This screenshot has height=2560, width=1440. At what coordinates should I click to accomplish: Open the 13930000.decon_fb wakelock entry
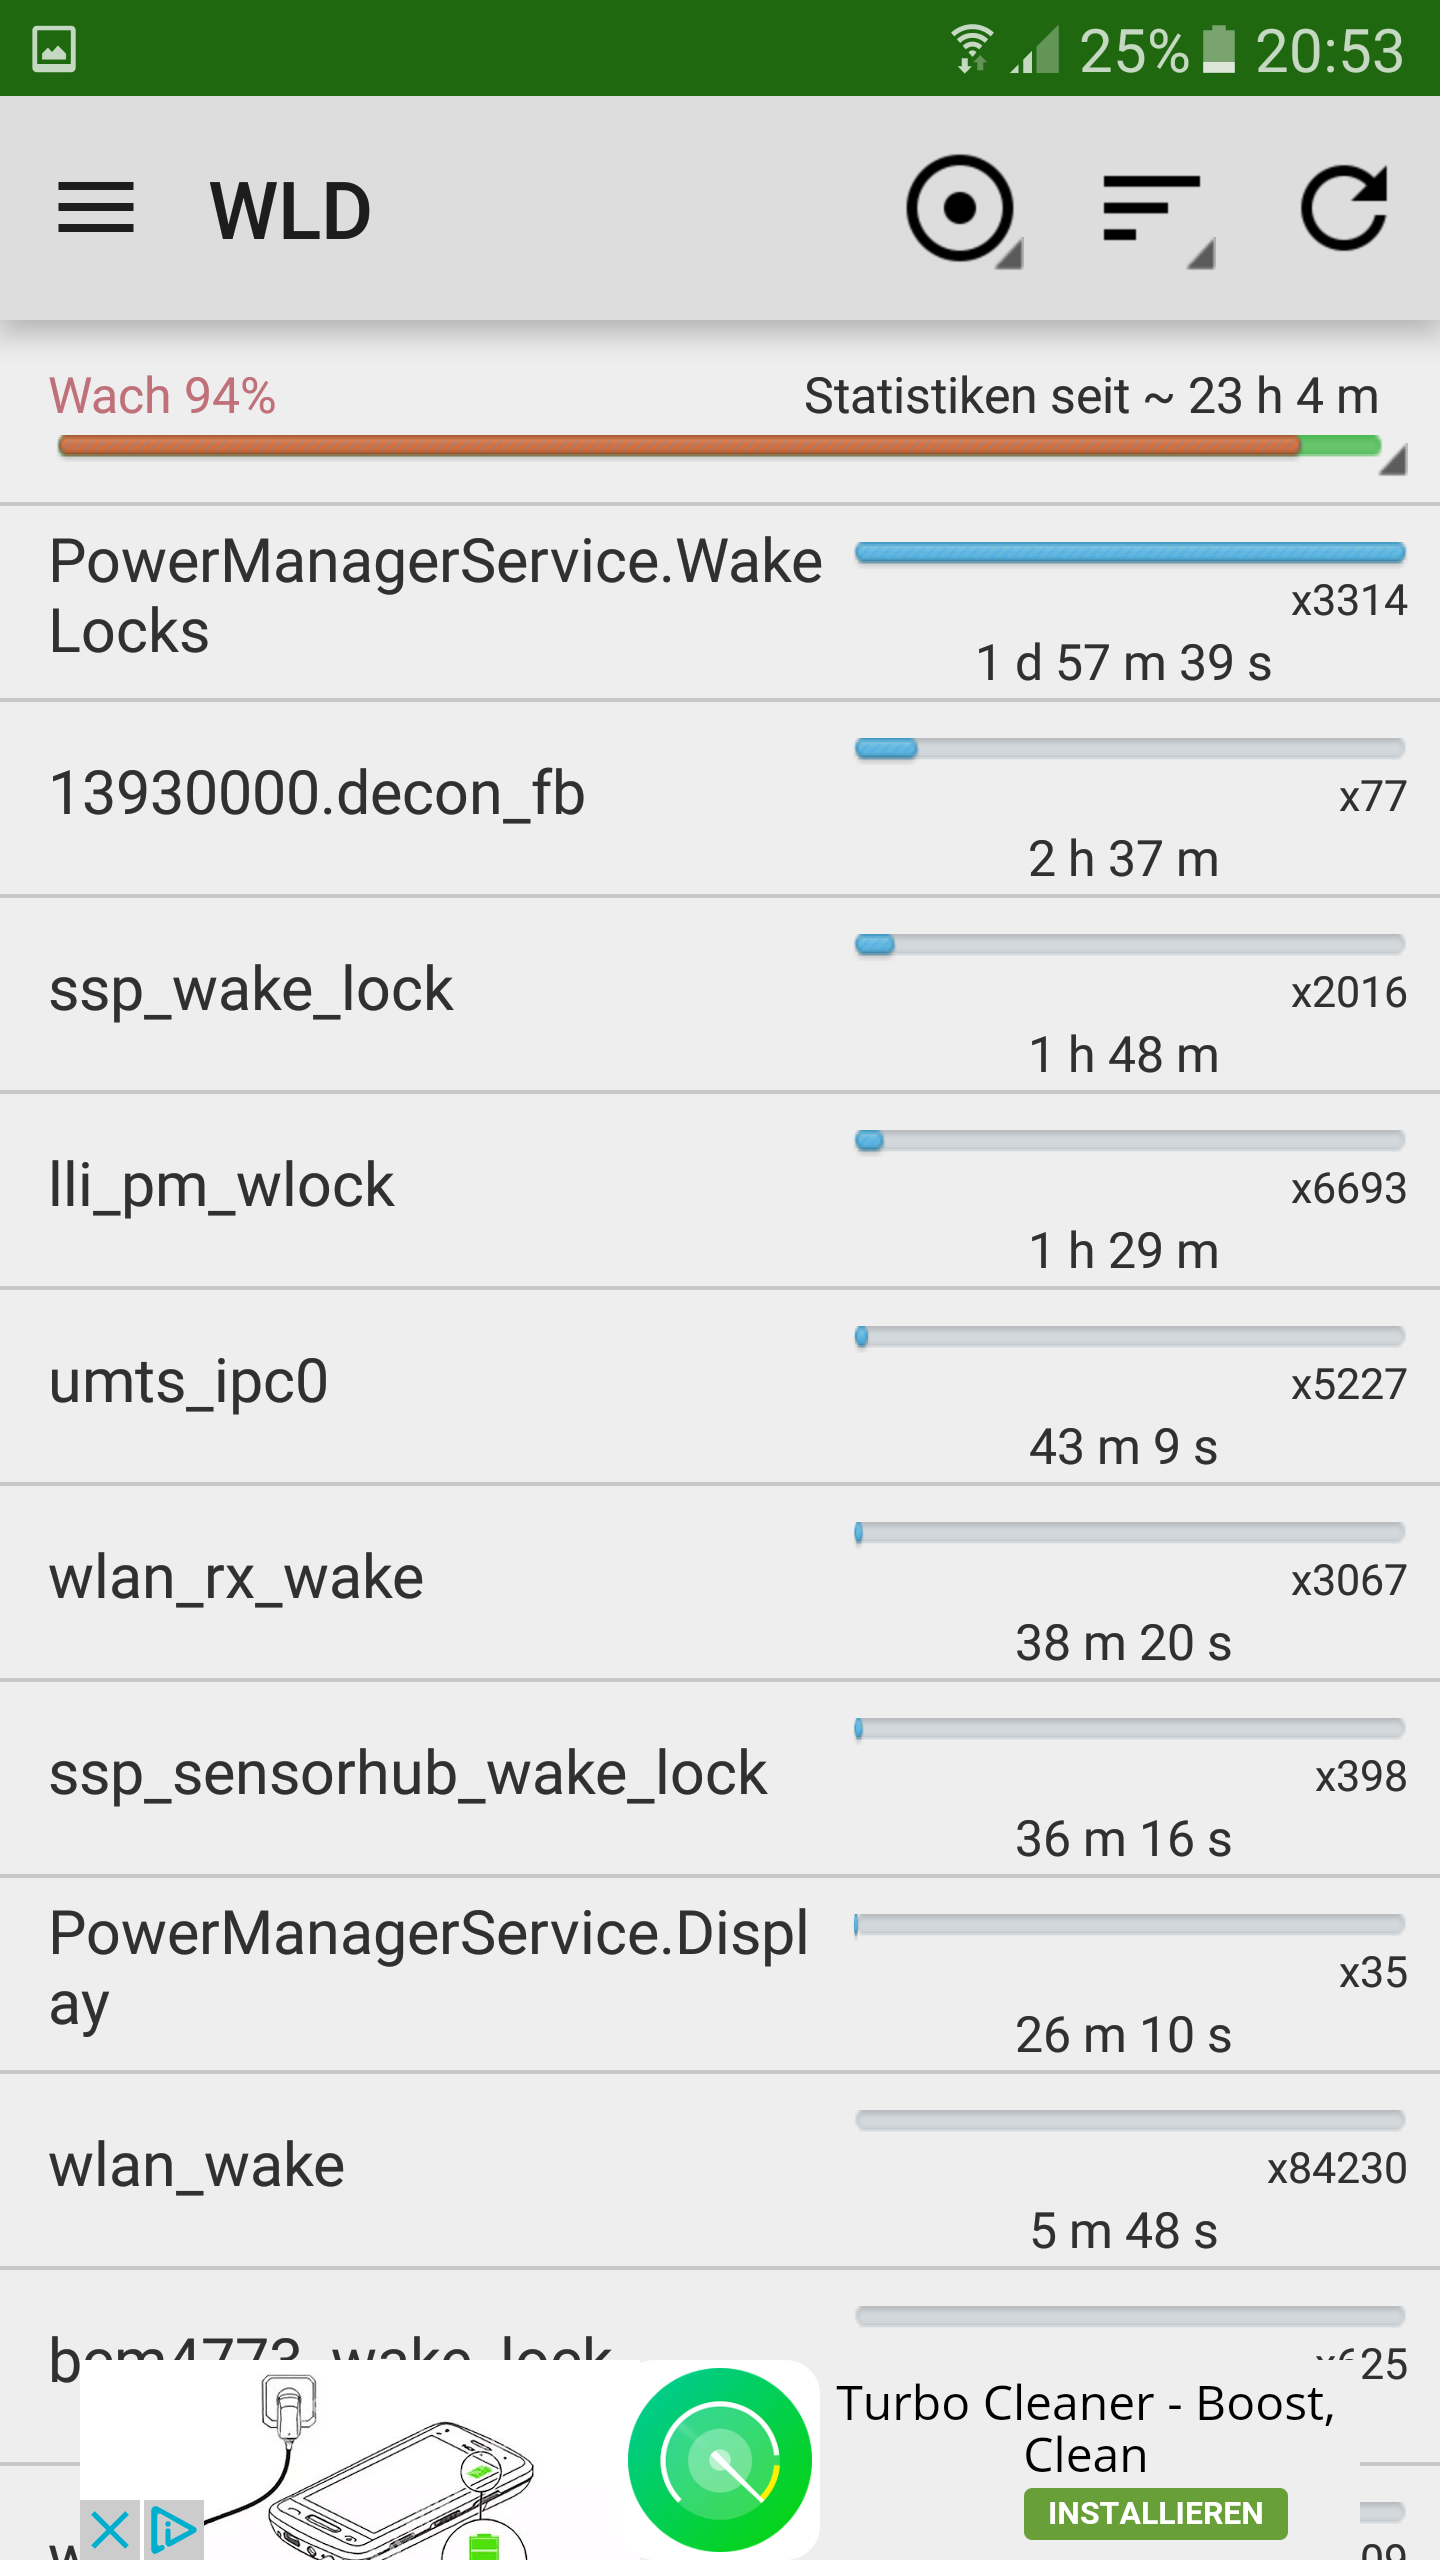coord(720,796)
